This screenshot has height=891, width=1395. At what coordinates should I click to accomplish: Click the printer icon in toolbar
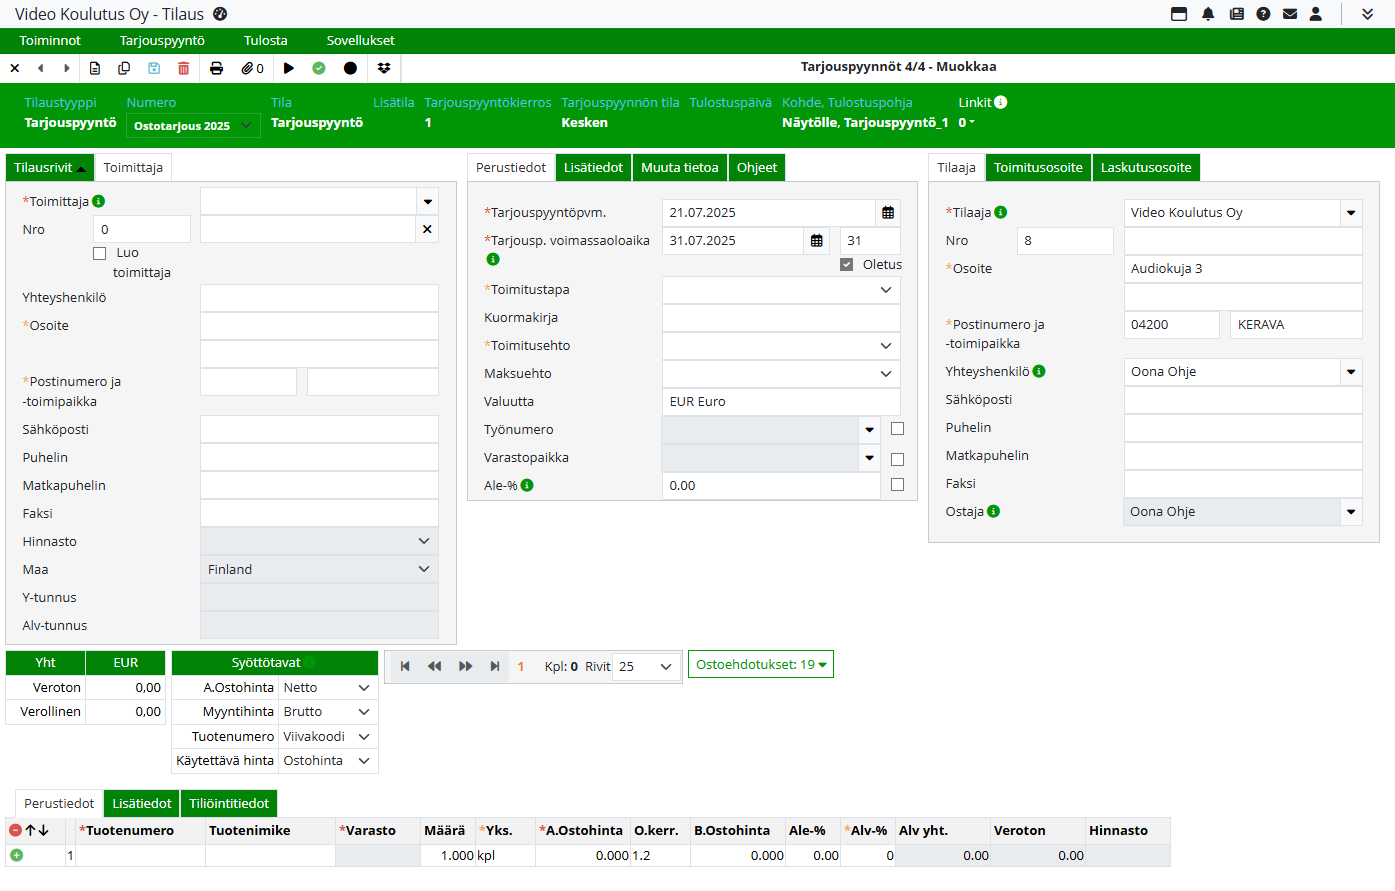216,68
